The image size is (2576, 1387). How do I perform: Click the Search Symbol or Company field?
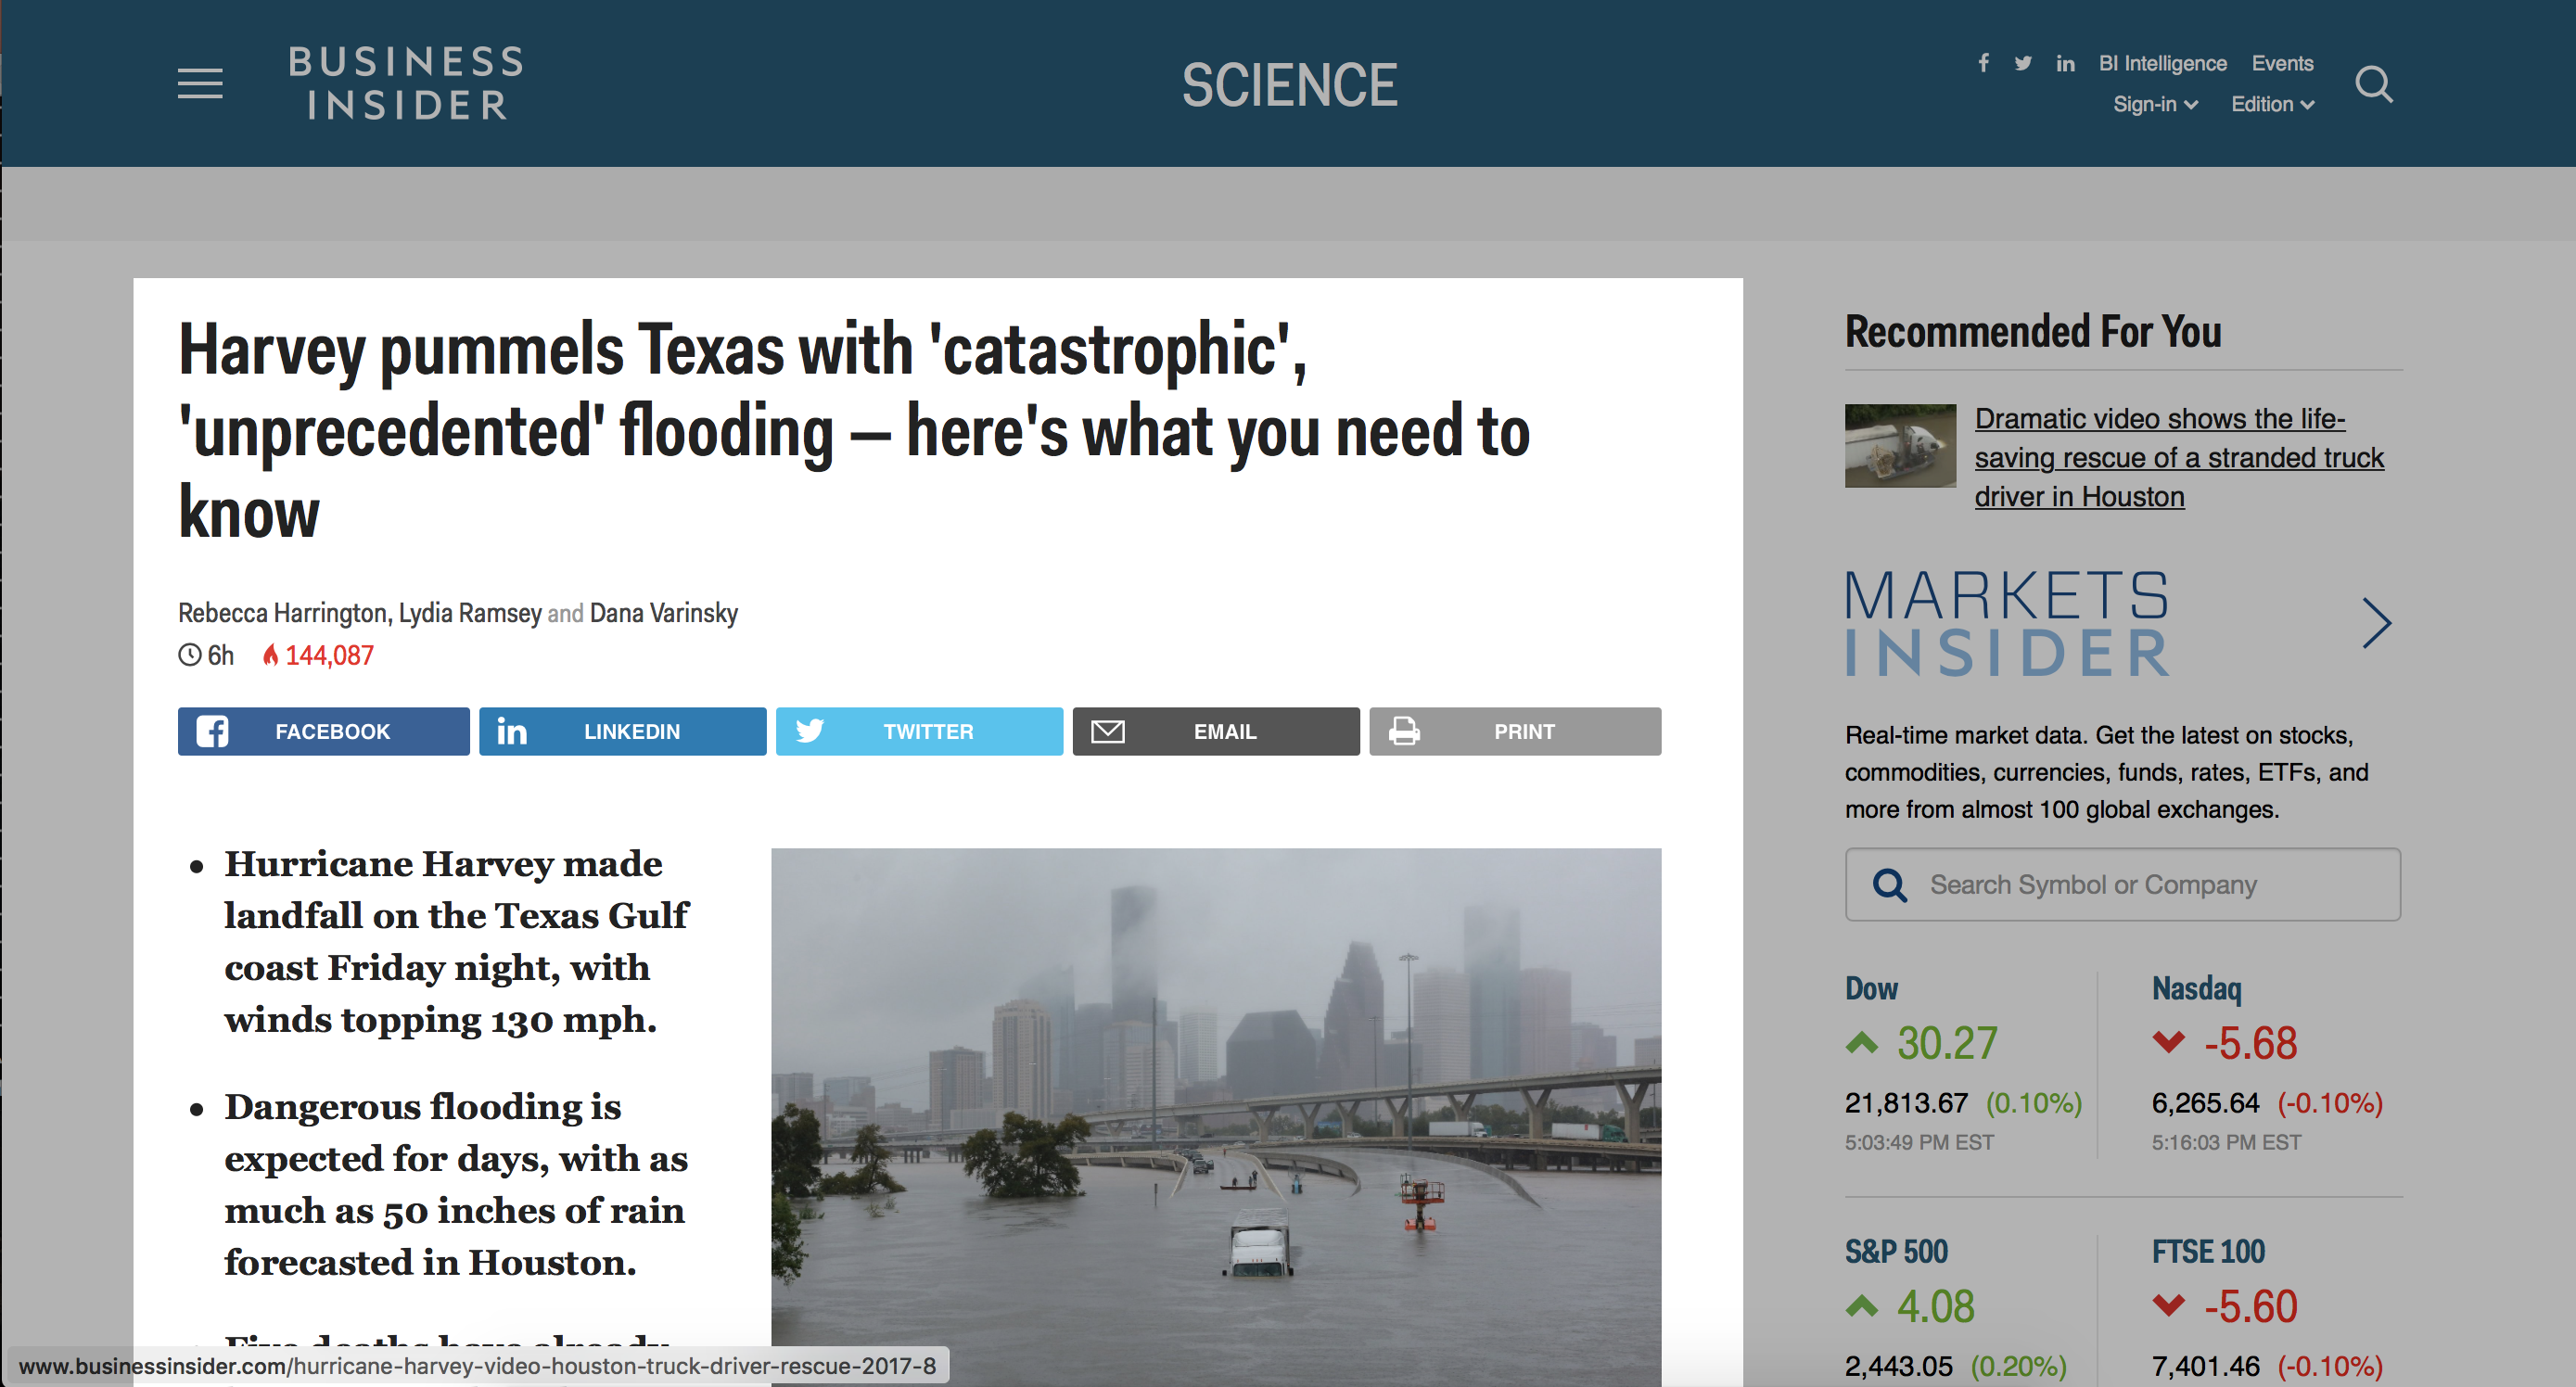tap(2122, 884)
